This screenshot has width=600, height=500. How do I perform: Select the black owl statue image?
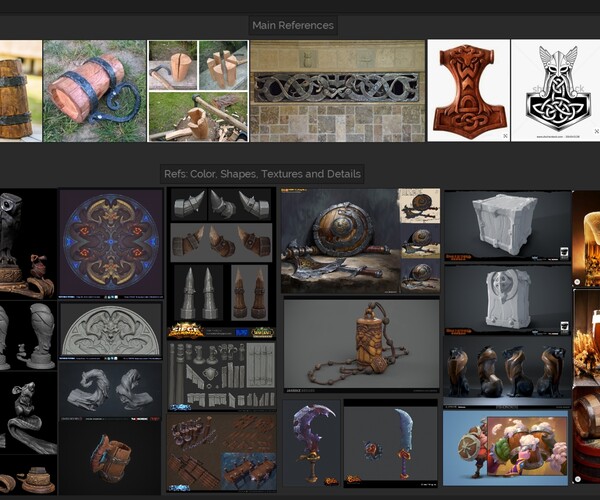[28, 243]
